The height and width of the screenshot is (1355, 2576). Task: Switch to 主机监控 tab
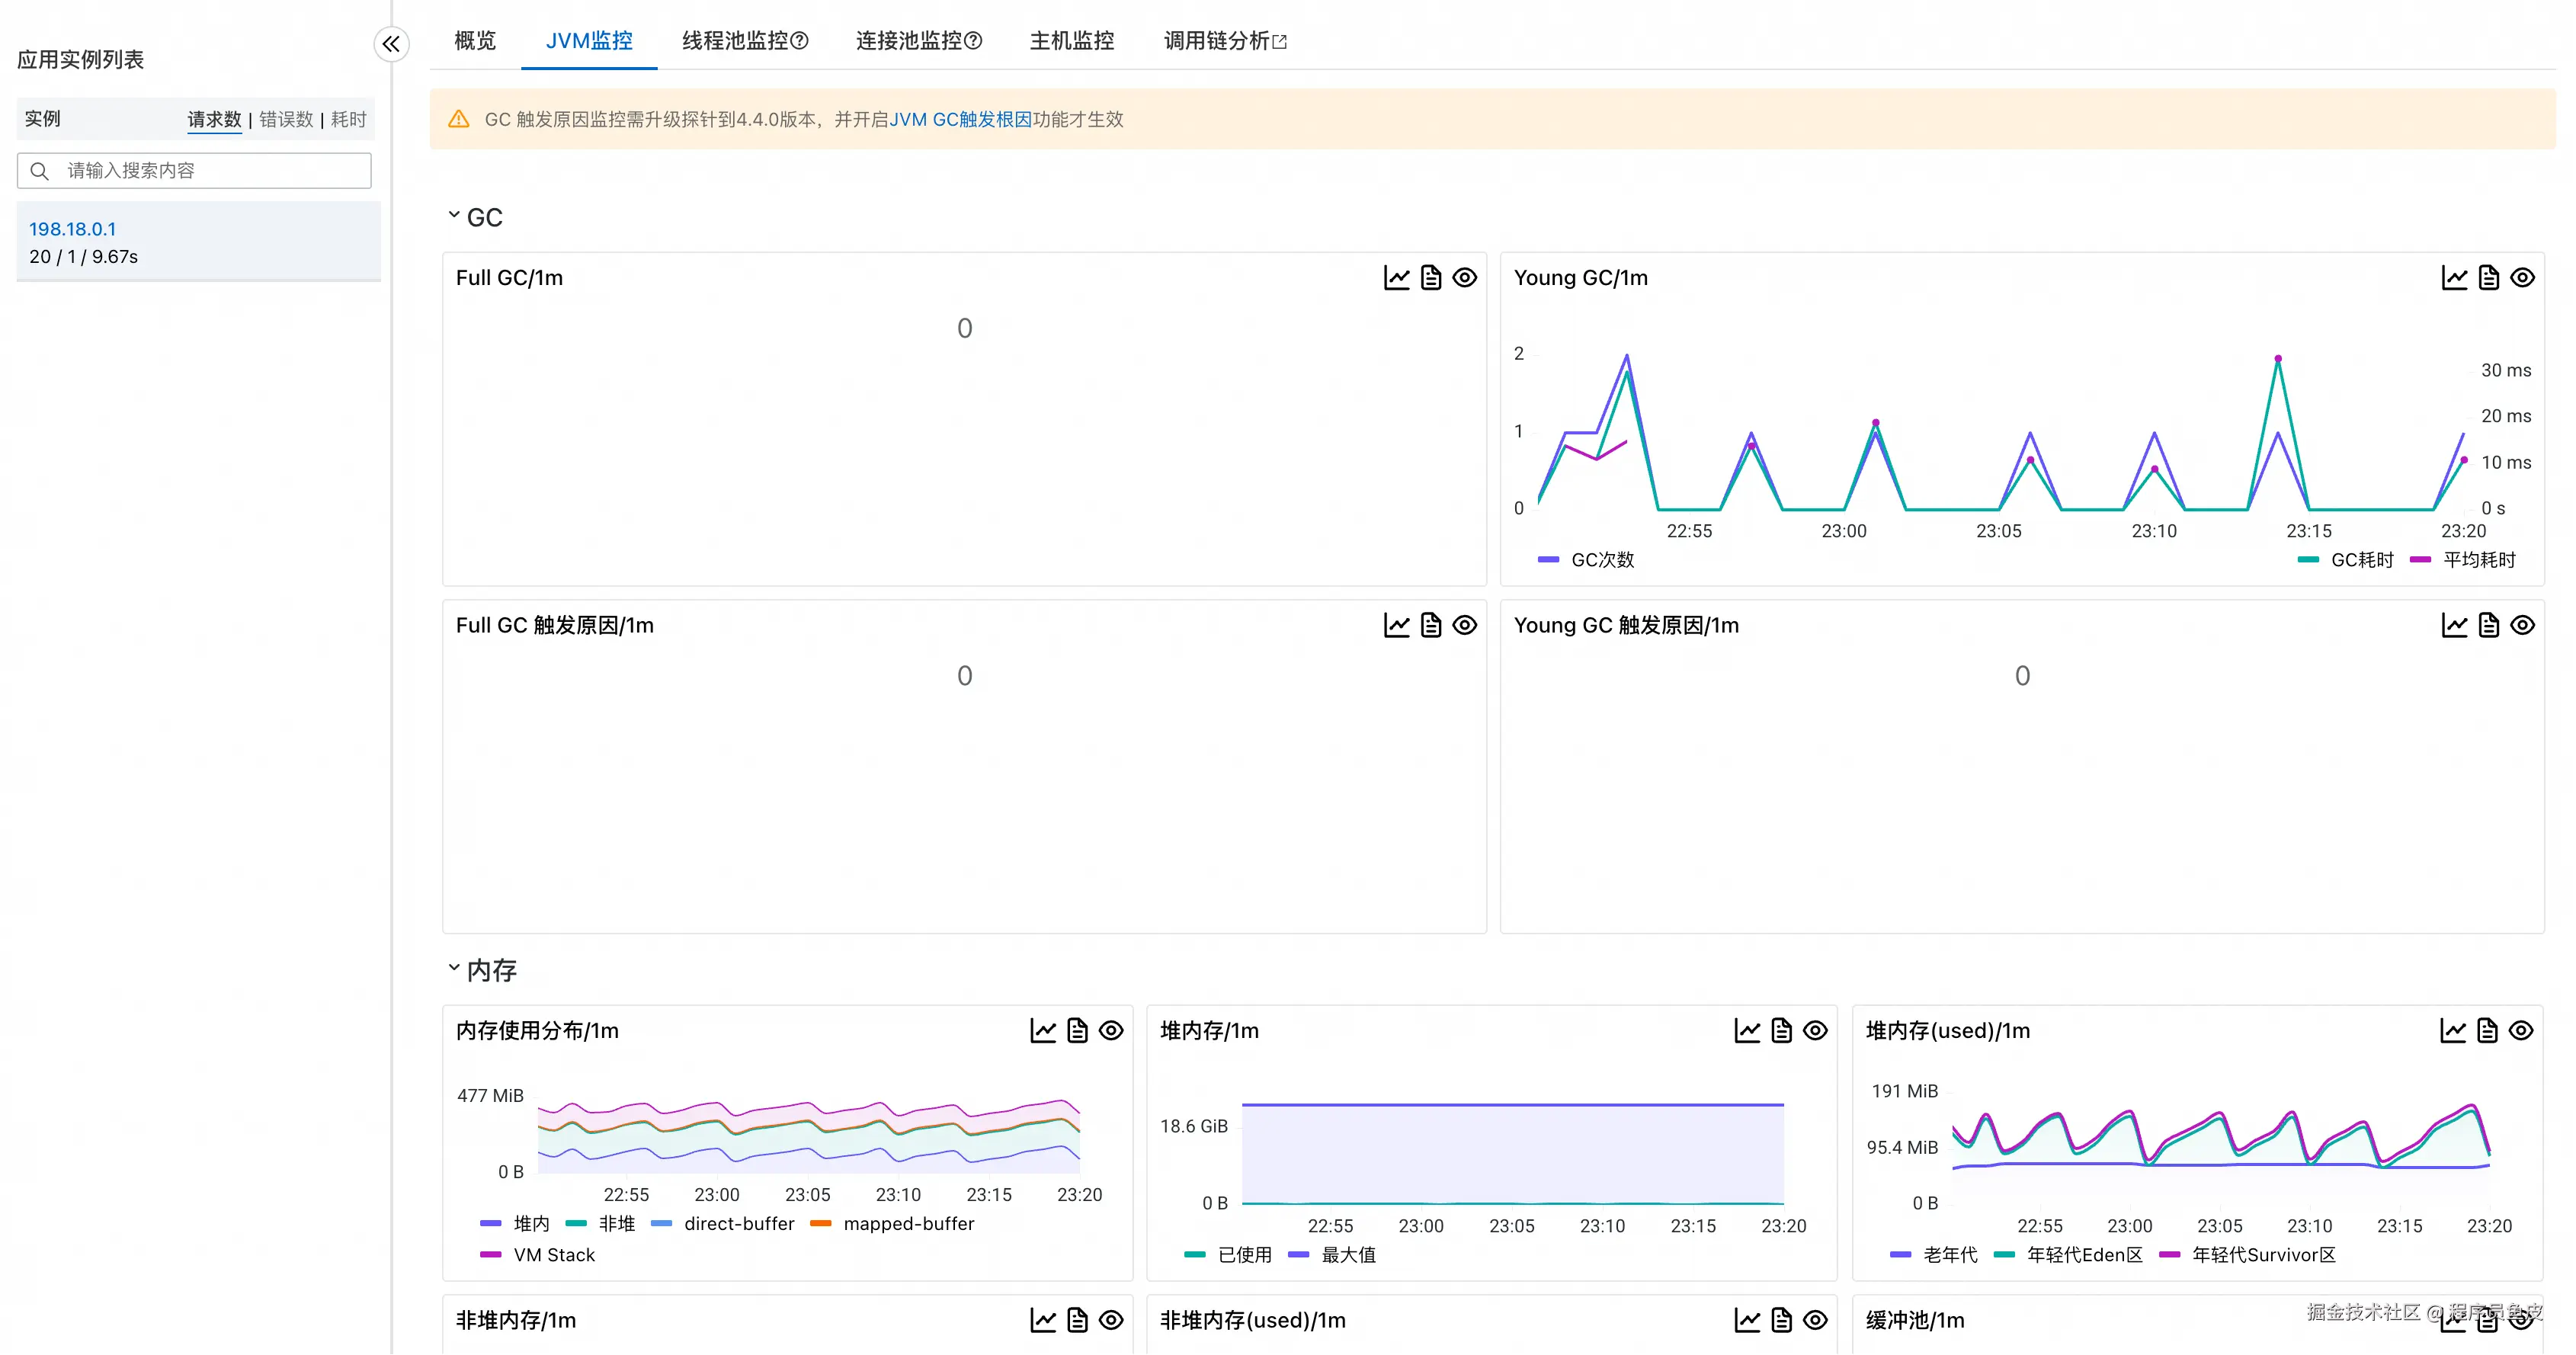[x=1071, y=41]
